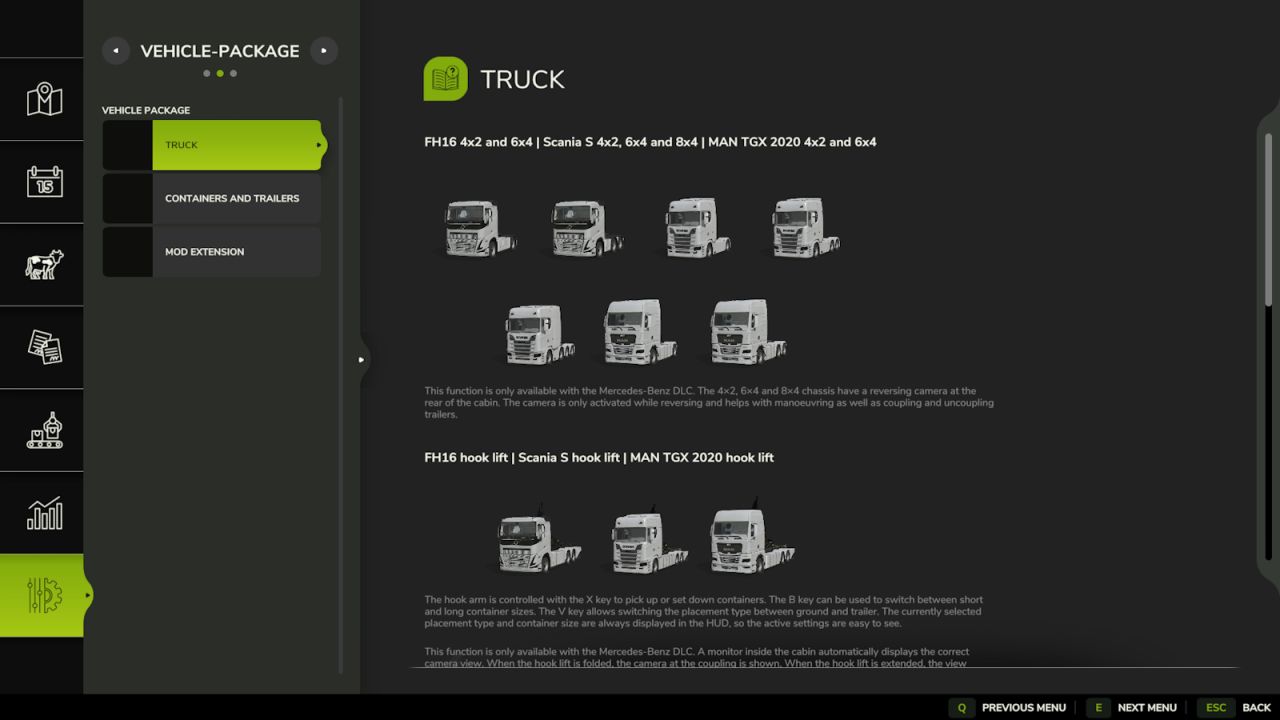
Task: Click the reversing camera description paragraph
Action: coord(709,403)
